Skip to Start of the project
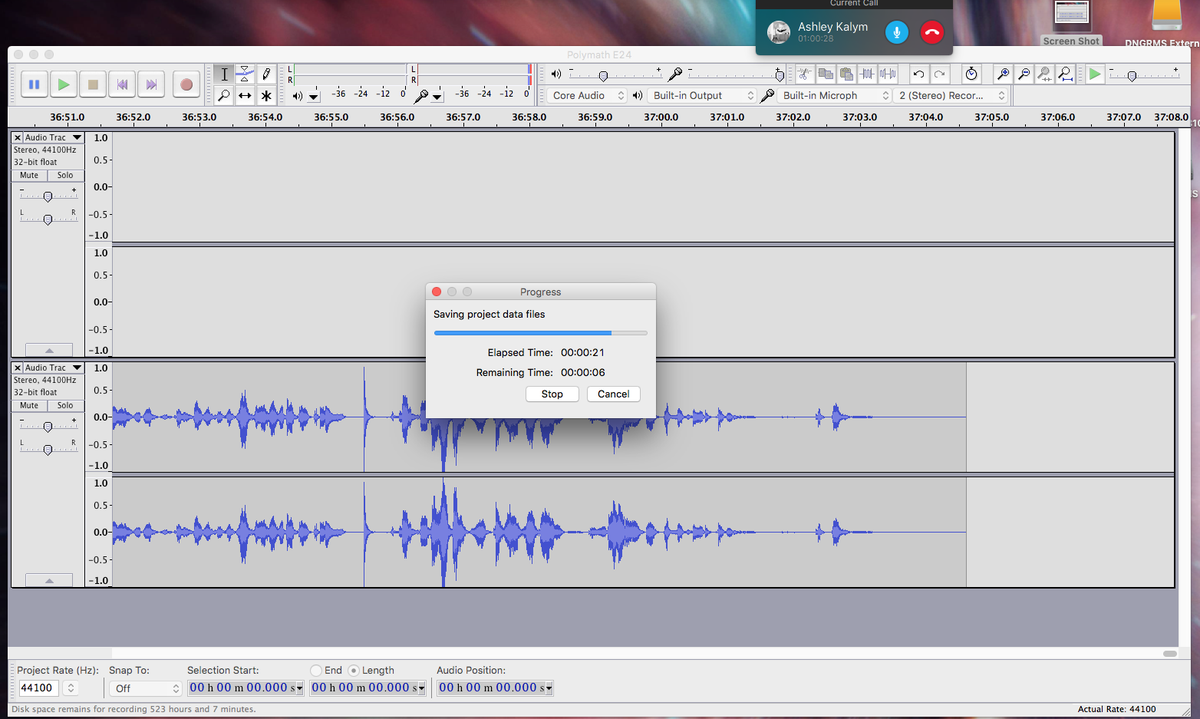This screenshot has width=1200, height=719. click(123, 85)
